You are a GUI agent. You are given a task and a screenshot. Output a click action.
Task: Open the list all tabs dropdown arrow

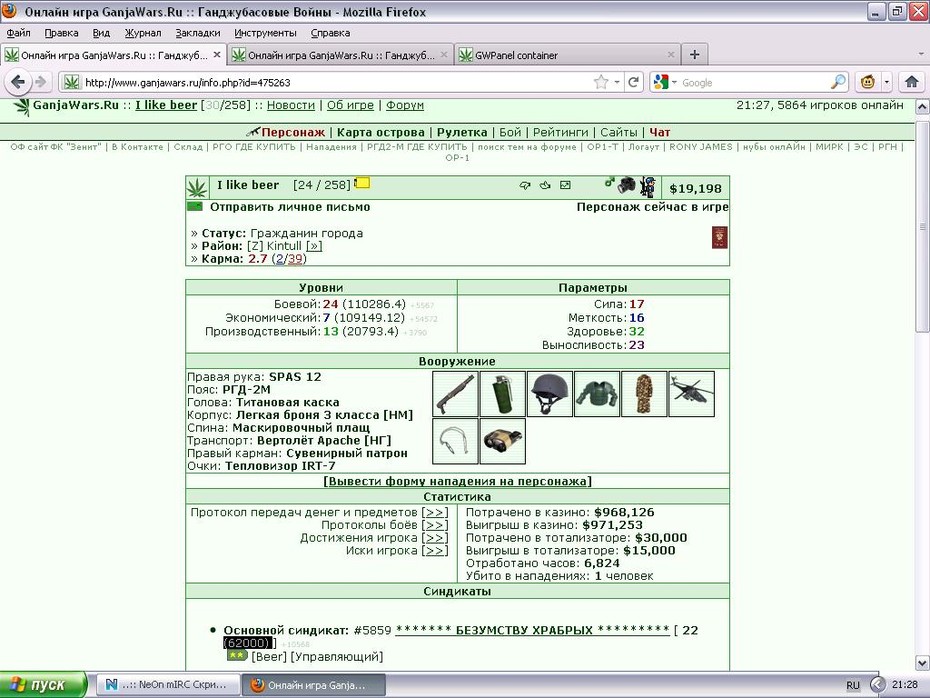[921, 55]
